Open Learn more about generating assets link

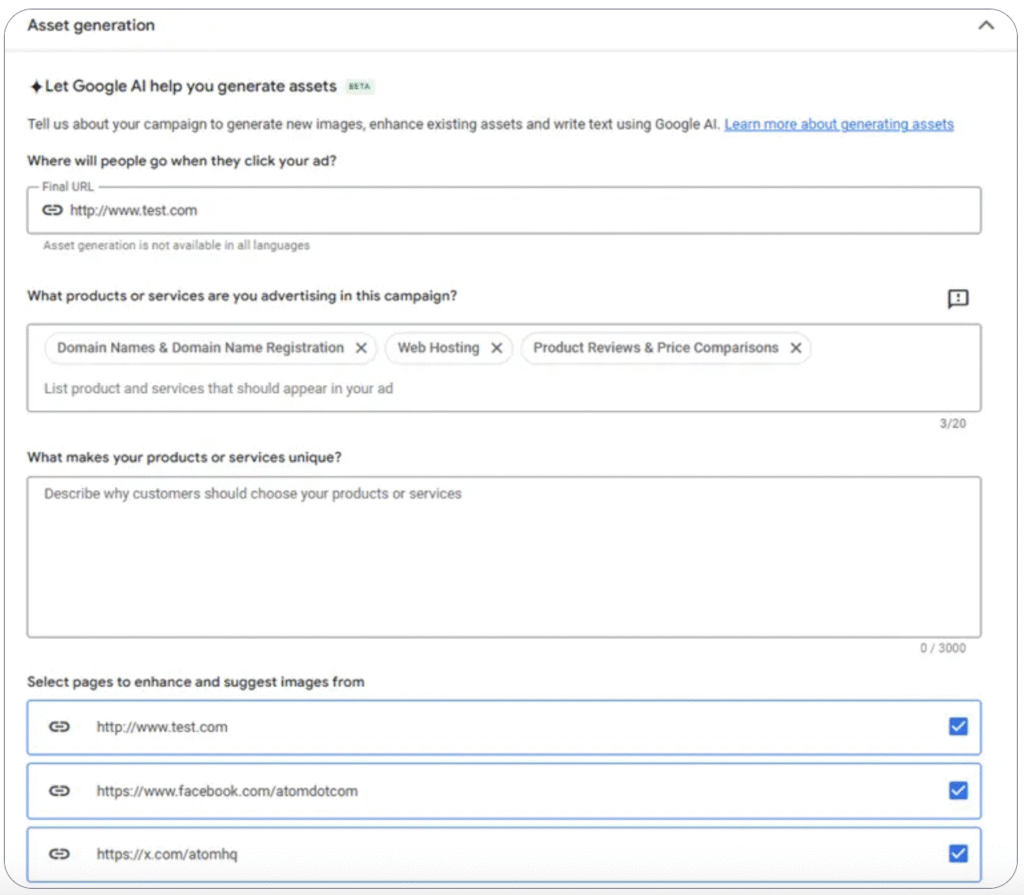point(839,124)
